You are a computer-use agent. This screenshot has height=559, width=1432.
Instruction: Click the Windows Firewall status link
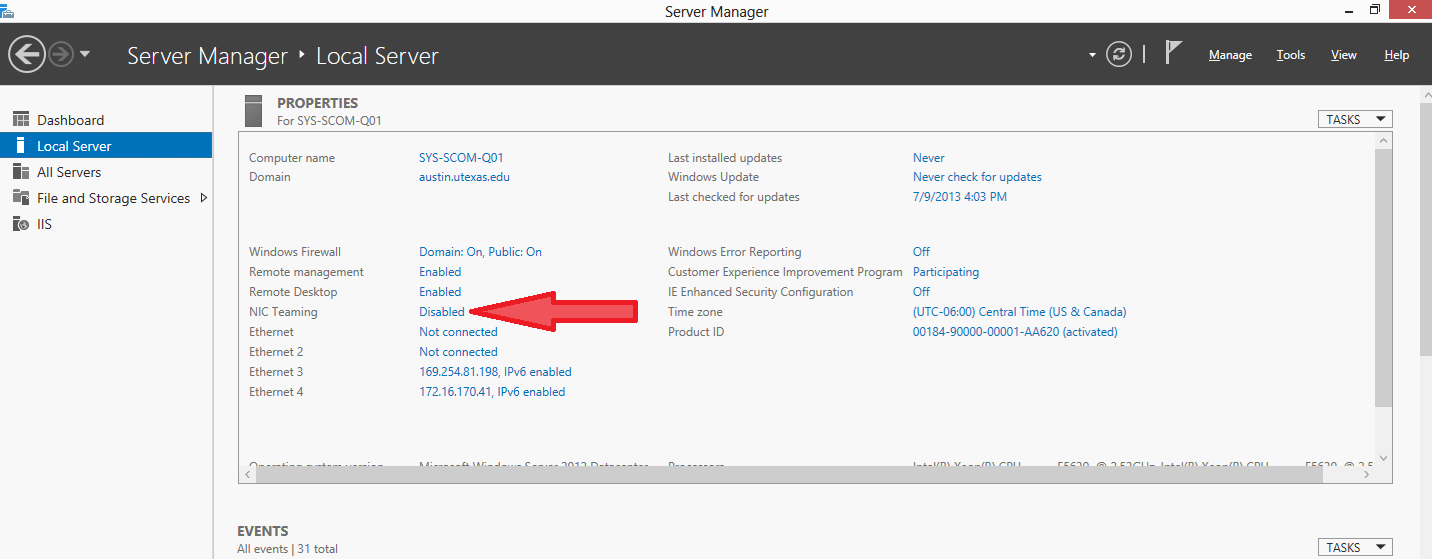480,252
